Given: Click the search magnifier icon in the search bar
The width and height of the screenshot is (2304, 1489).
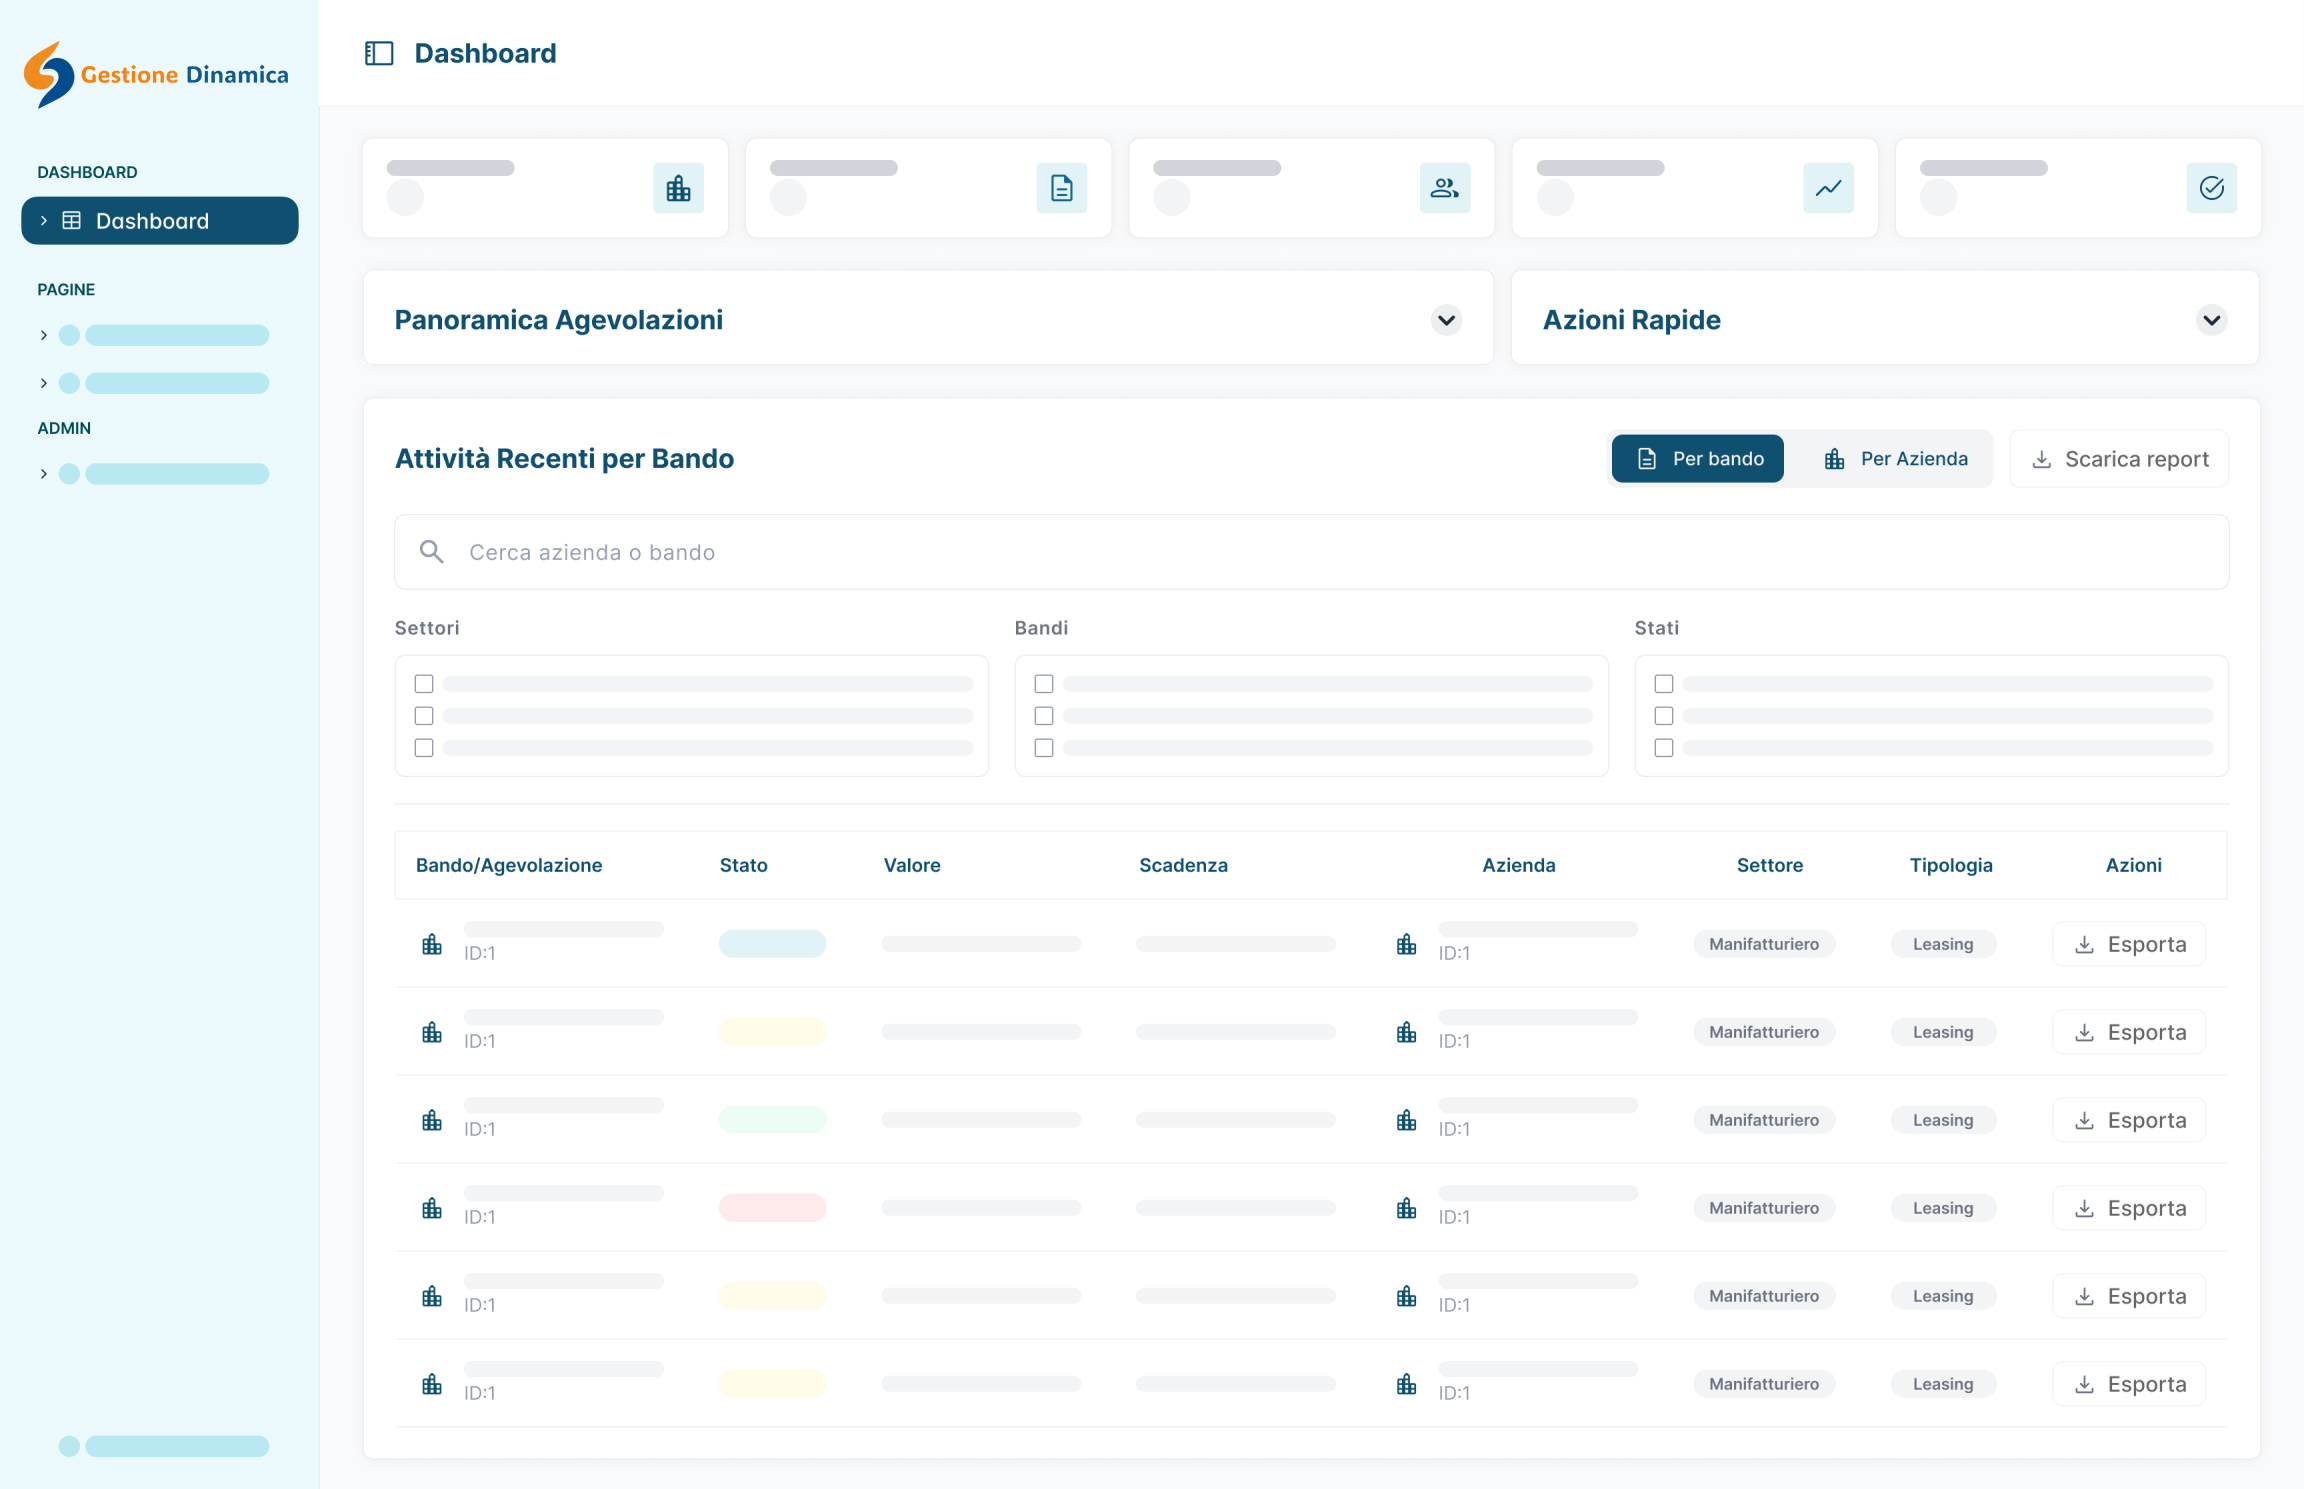Looking at the screenshot, I should (432, 551).
